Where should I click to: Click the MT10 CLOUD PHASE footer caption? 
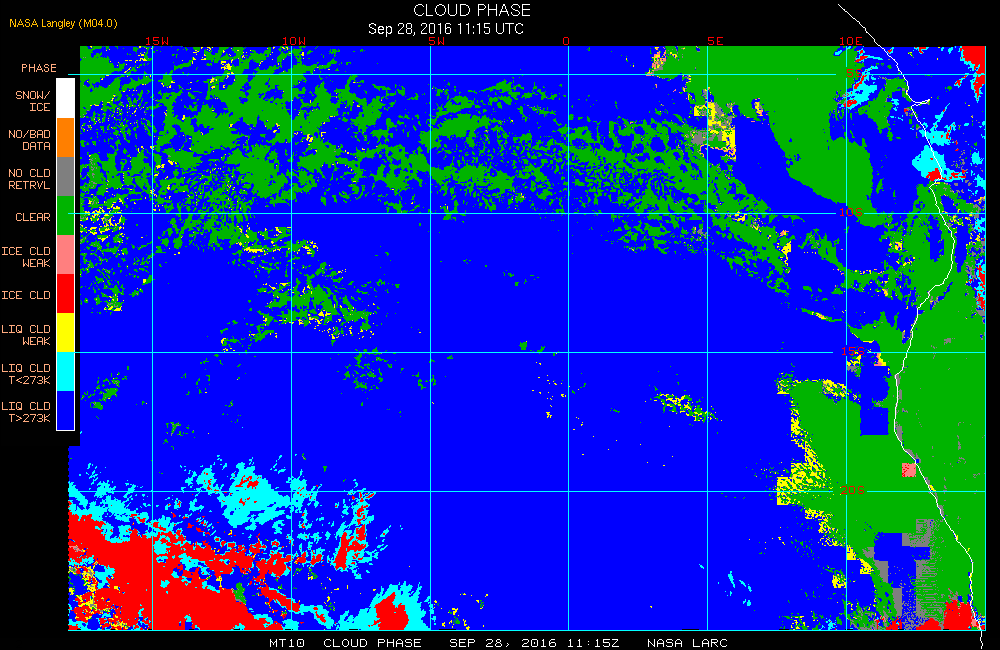tap(345, 643)
